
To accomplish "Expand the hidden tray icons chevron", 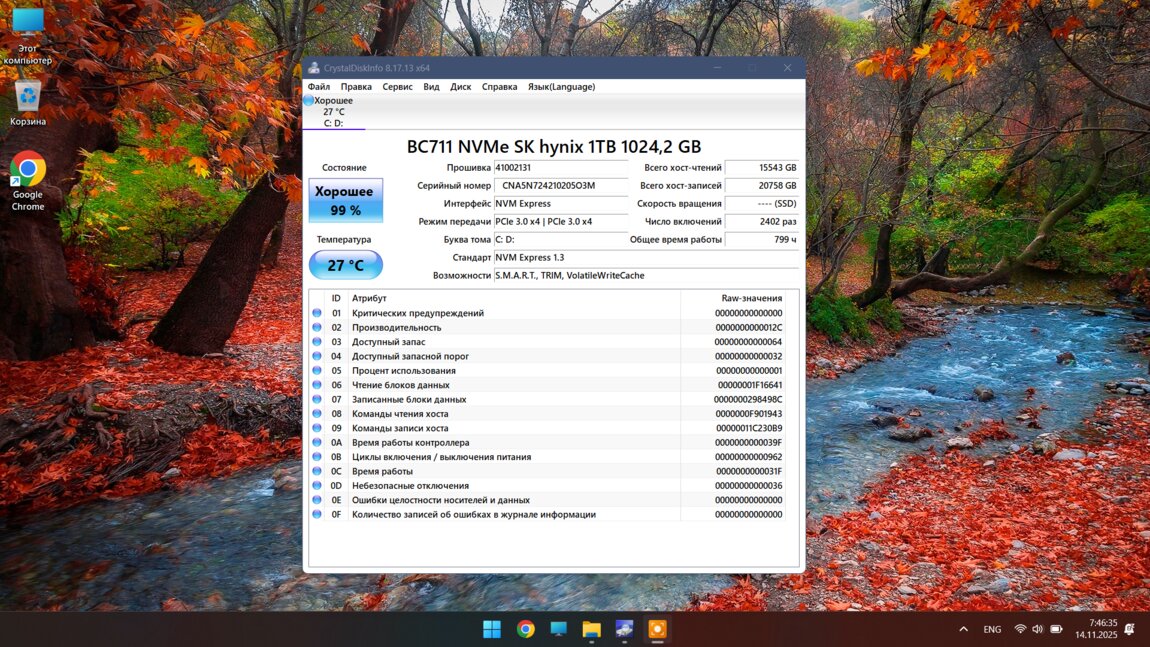I will pyautogui.click(x=963, y=629).
